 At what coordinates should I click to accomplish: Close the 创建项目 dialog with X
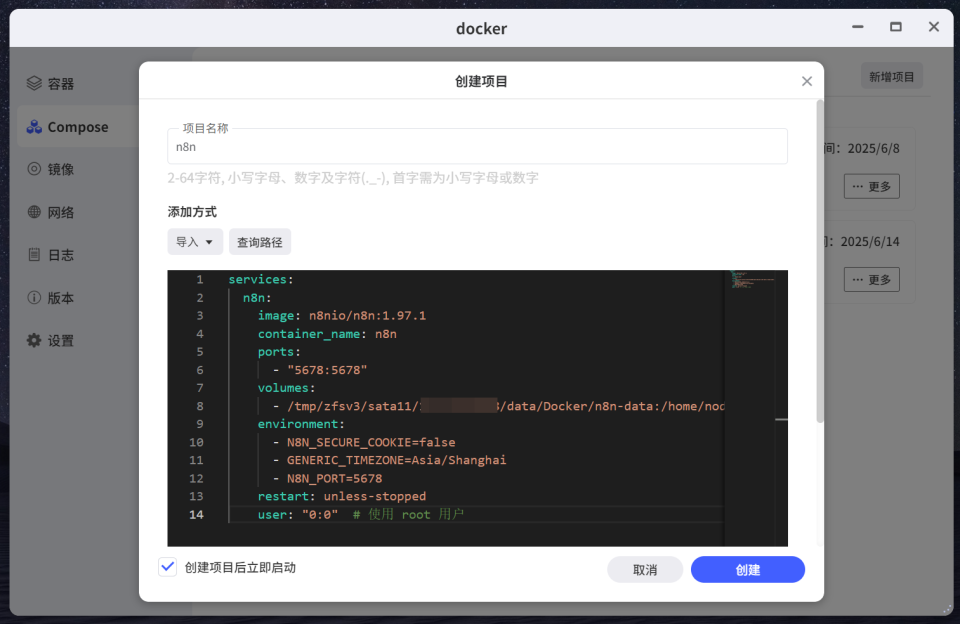coord(807,81)
